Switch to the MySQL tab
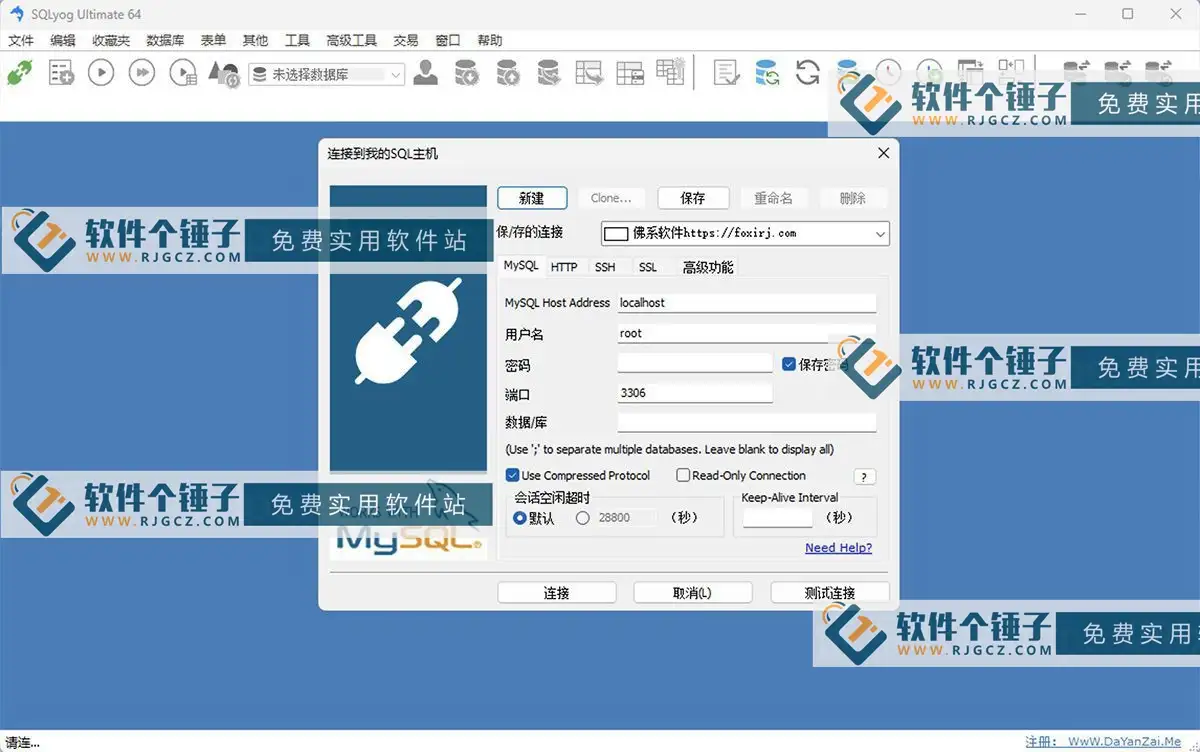1200x752 pixels. [521, 266]
